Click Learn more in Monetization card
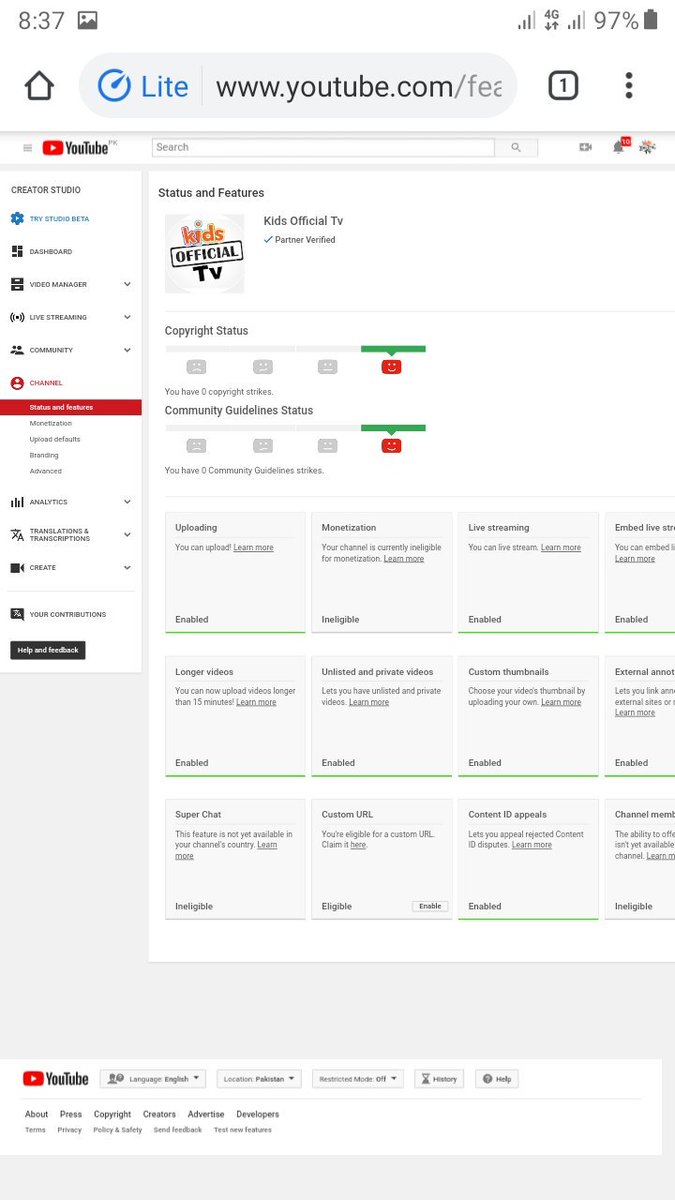 click(404, 559)
